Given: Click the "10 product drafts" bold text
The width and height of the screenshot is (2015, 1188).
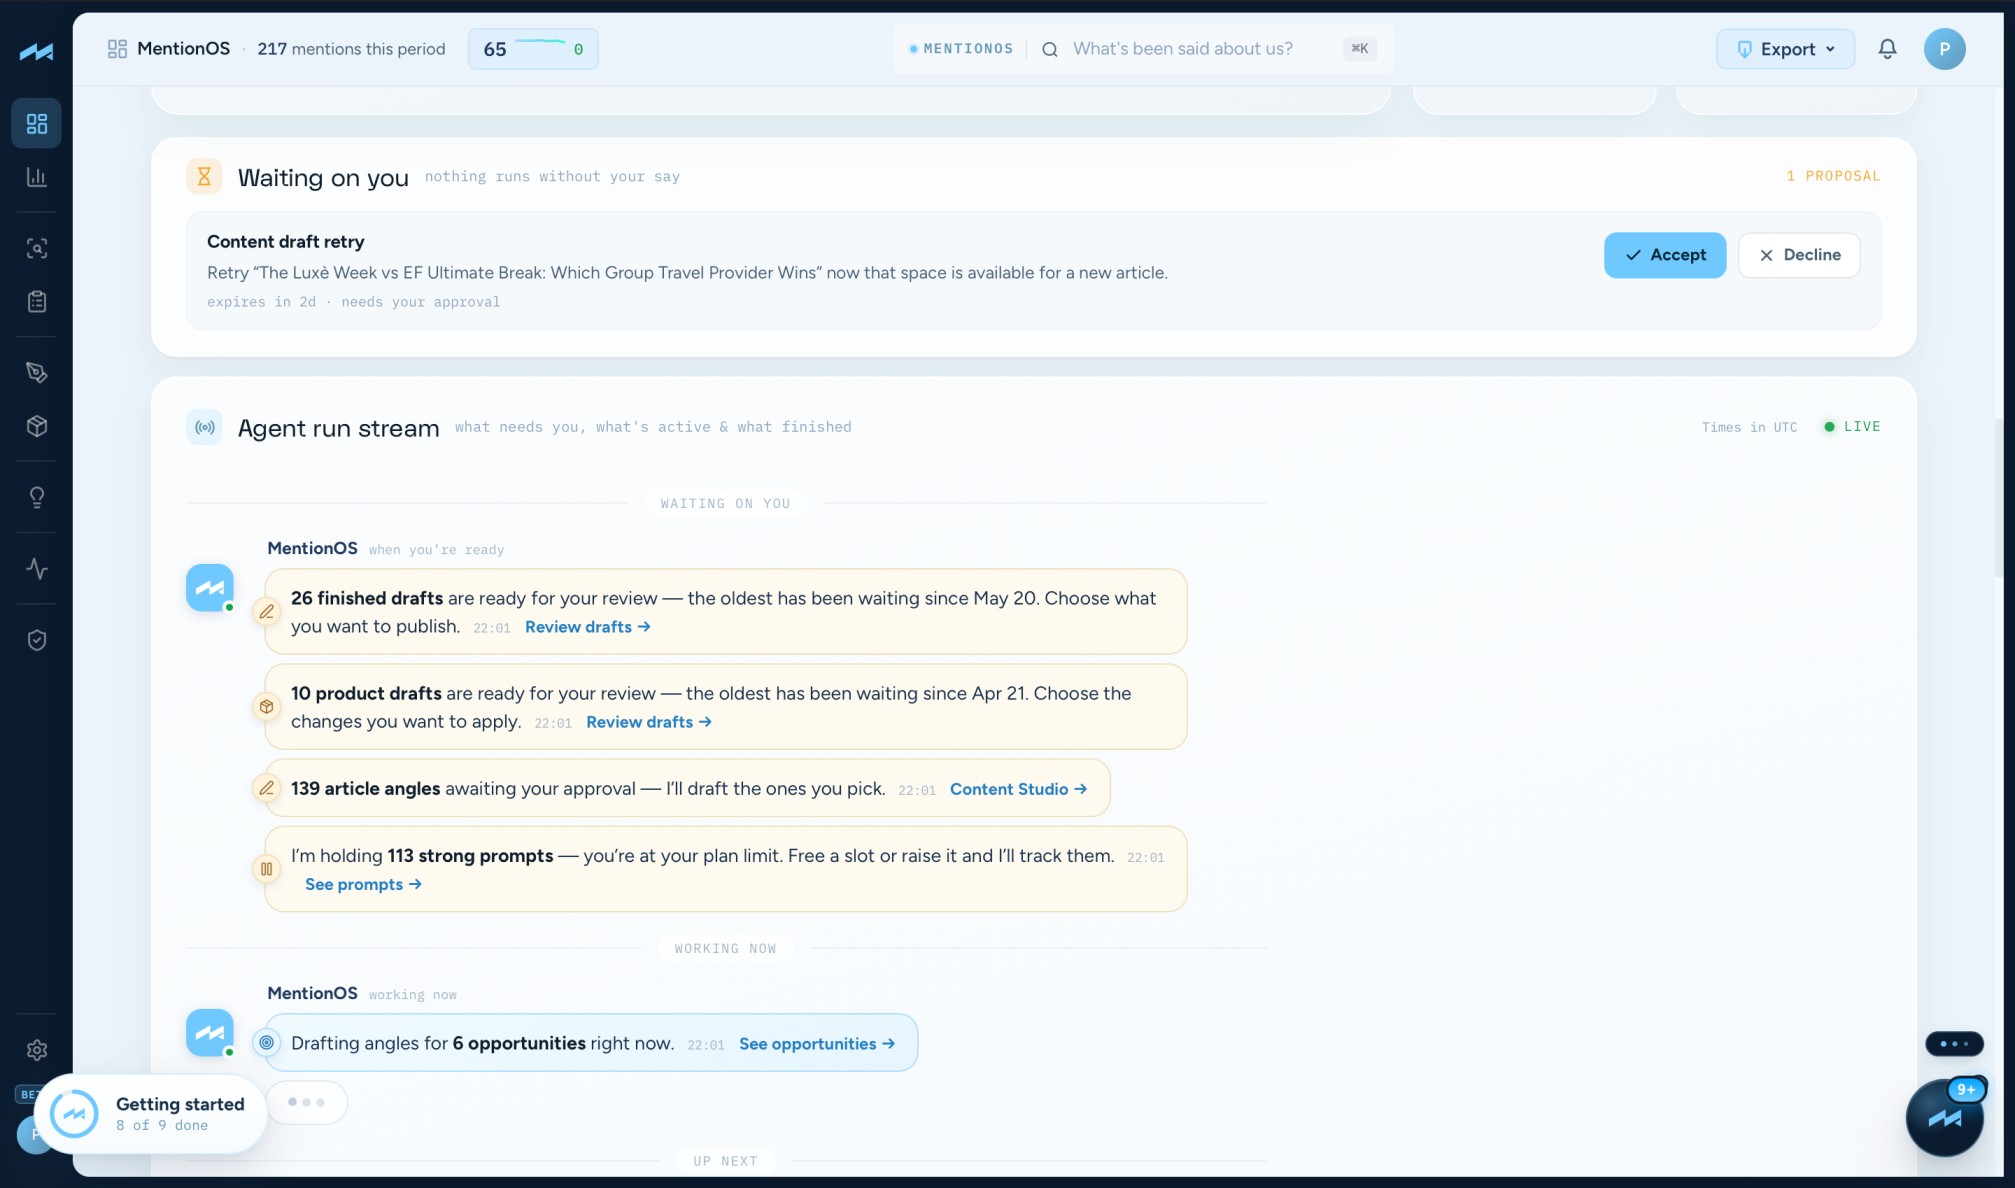Looking at the screenshot, I should coord(366,693).
